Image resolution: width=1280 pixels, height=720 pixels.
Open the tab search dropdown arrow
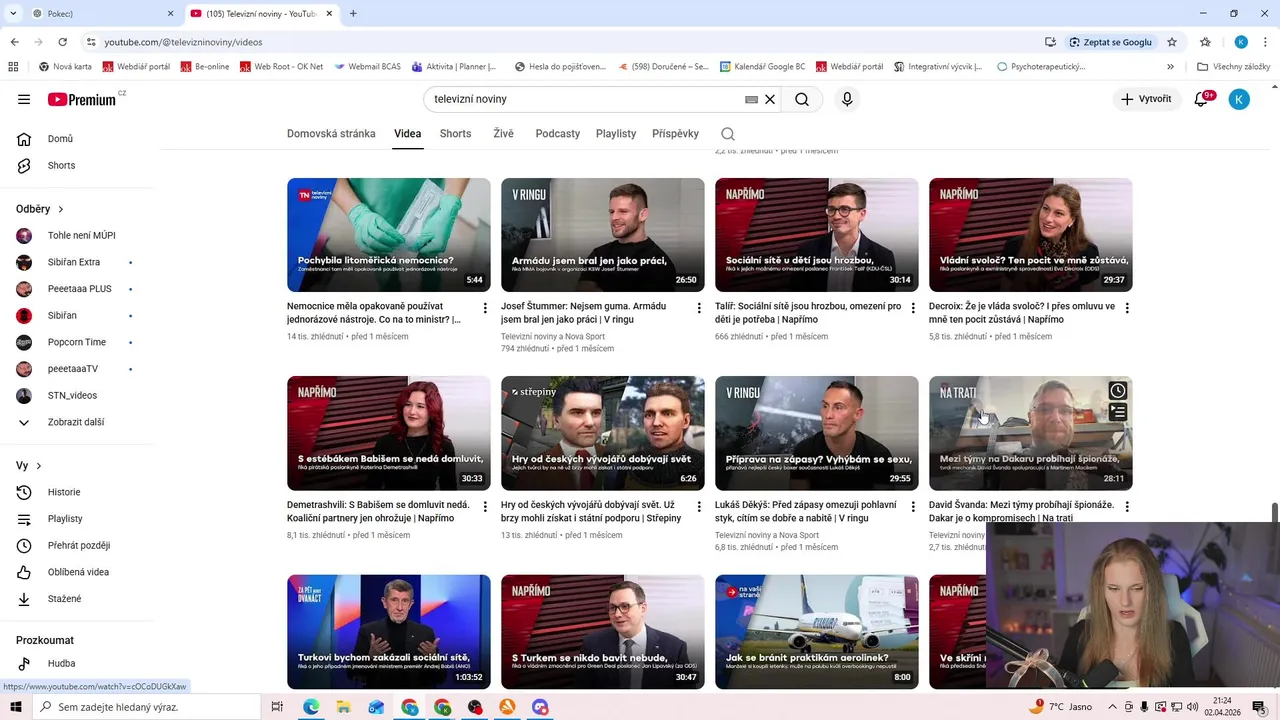point(13,13)
